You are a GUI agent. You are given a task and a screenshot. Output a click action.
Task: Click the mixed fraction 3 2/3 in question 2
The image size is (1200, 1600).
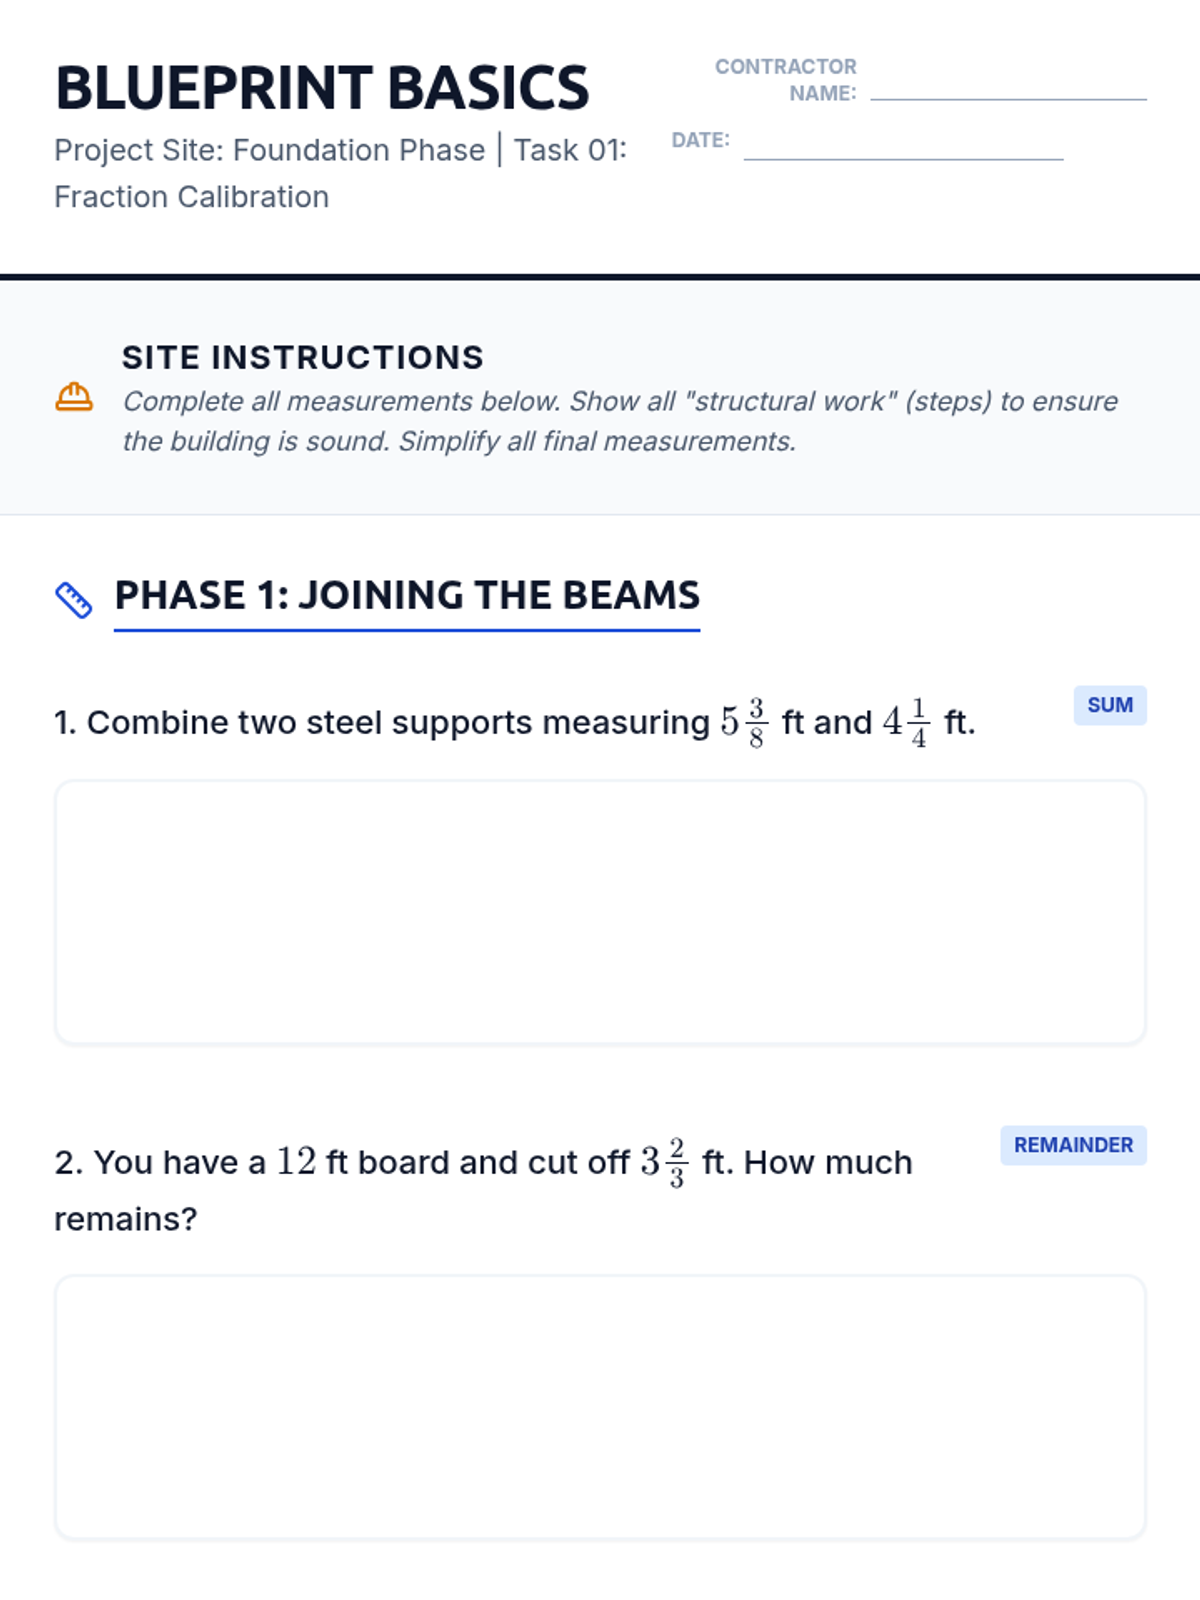[x=664, y=1162]
